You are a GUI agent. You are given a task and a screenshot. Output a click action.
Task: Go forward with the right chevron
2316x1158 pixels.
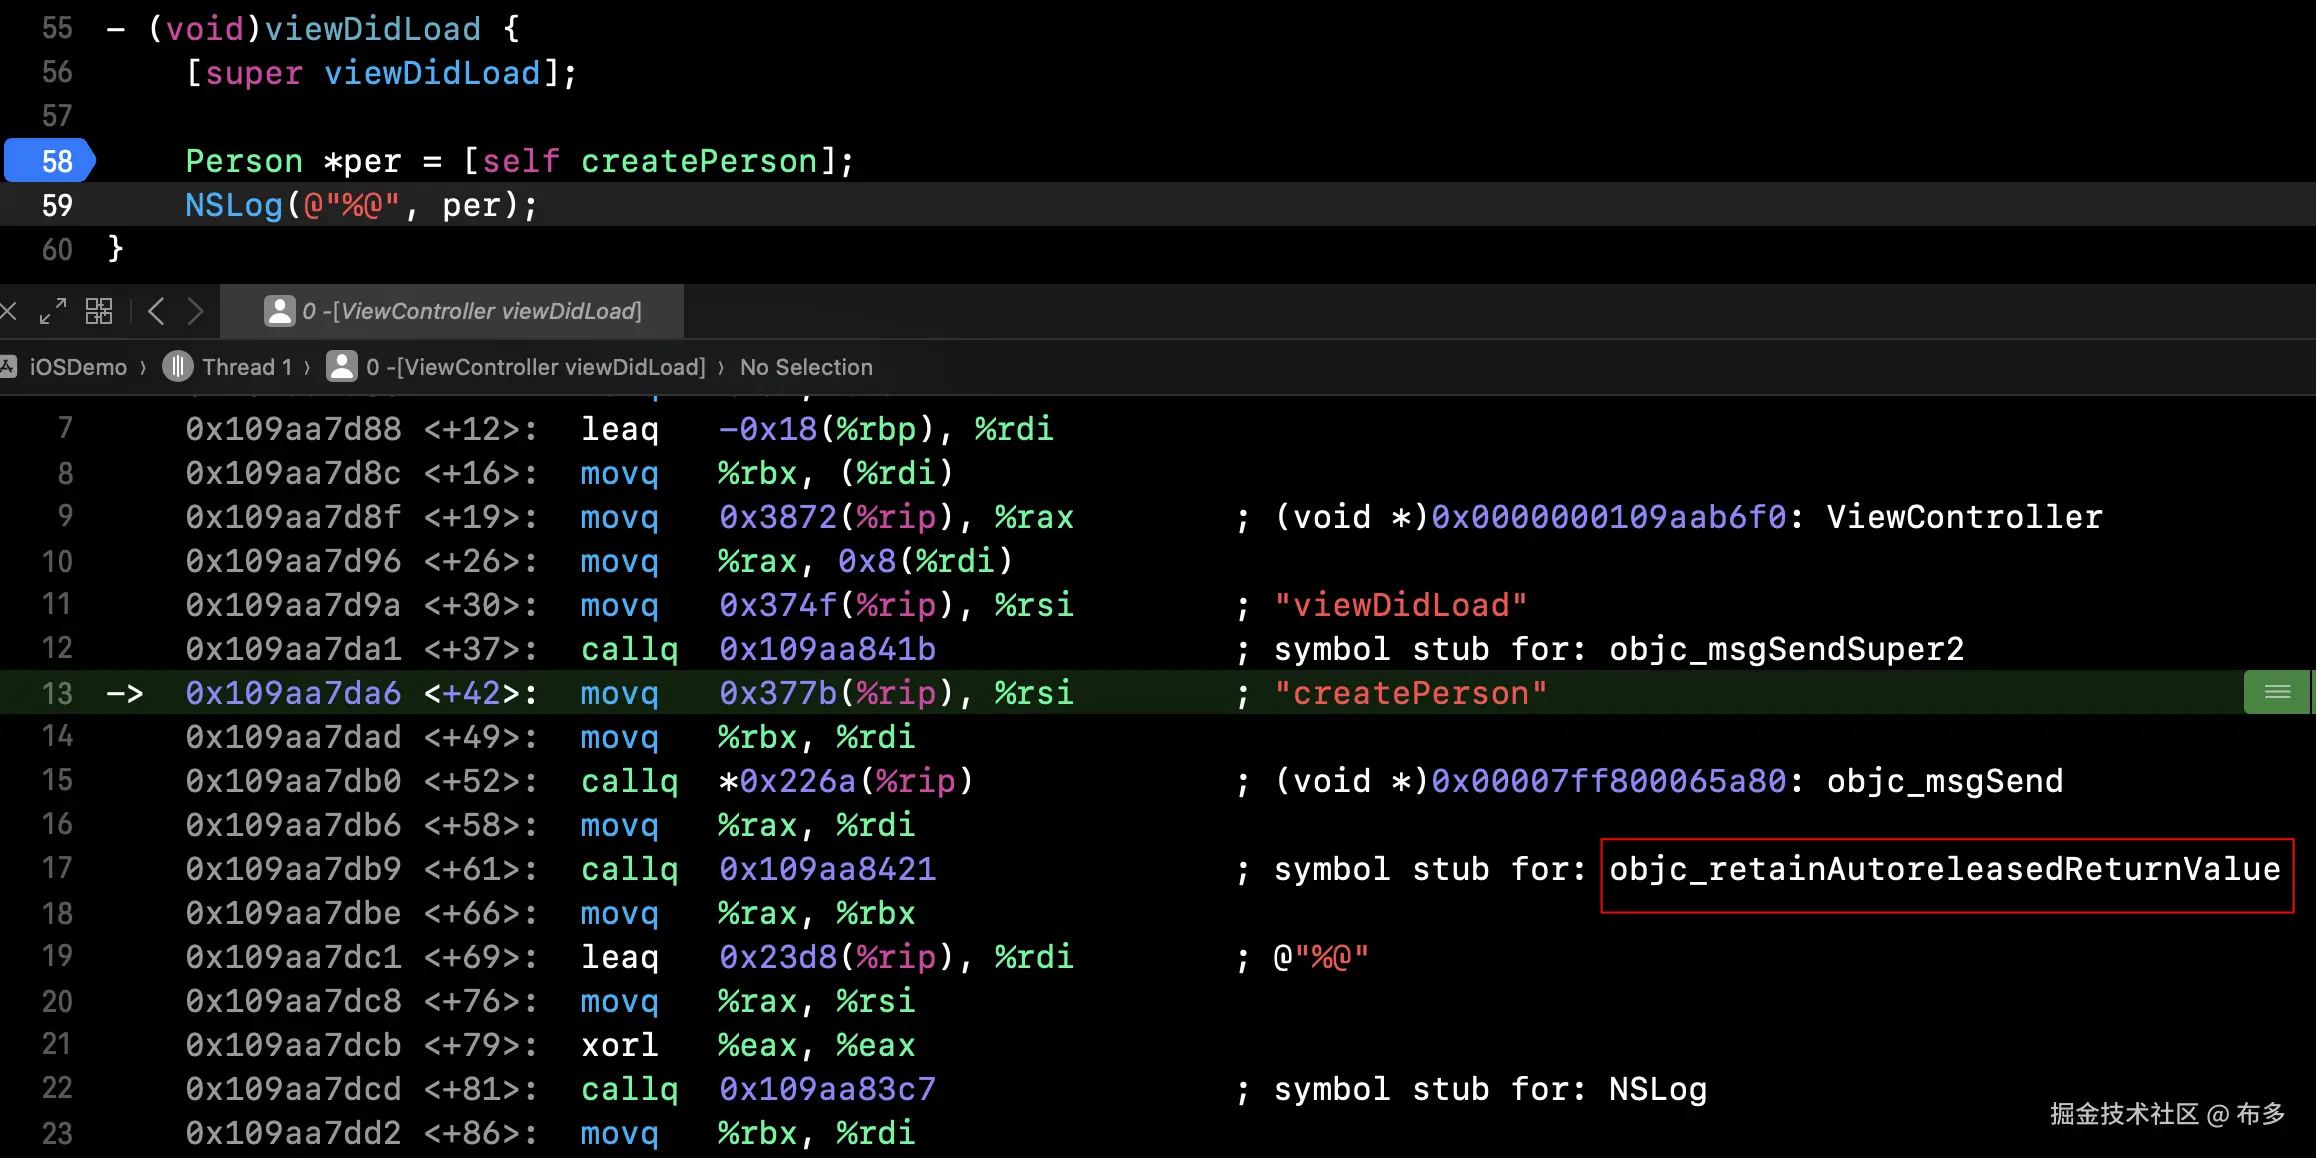coord(196,311)
